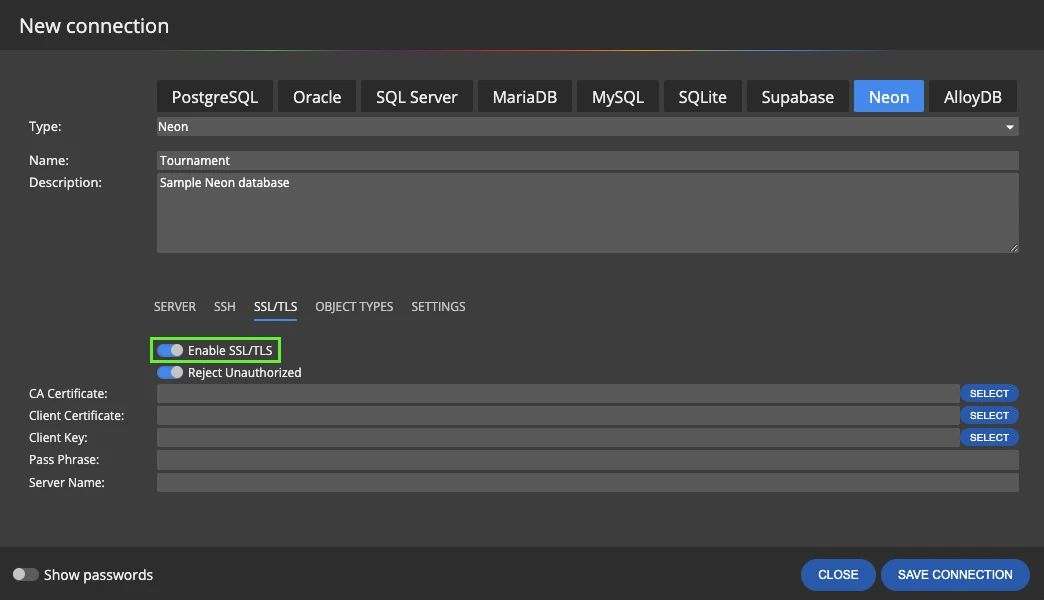Select the MariaDB type button
This screenshot has height=600, width=1044.
pyautogui.click(x=525, y=97)
